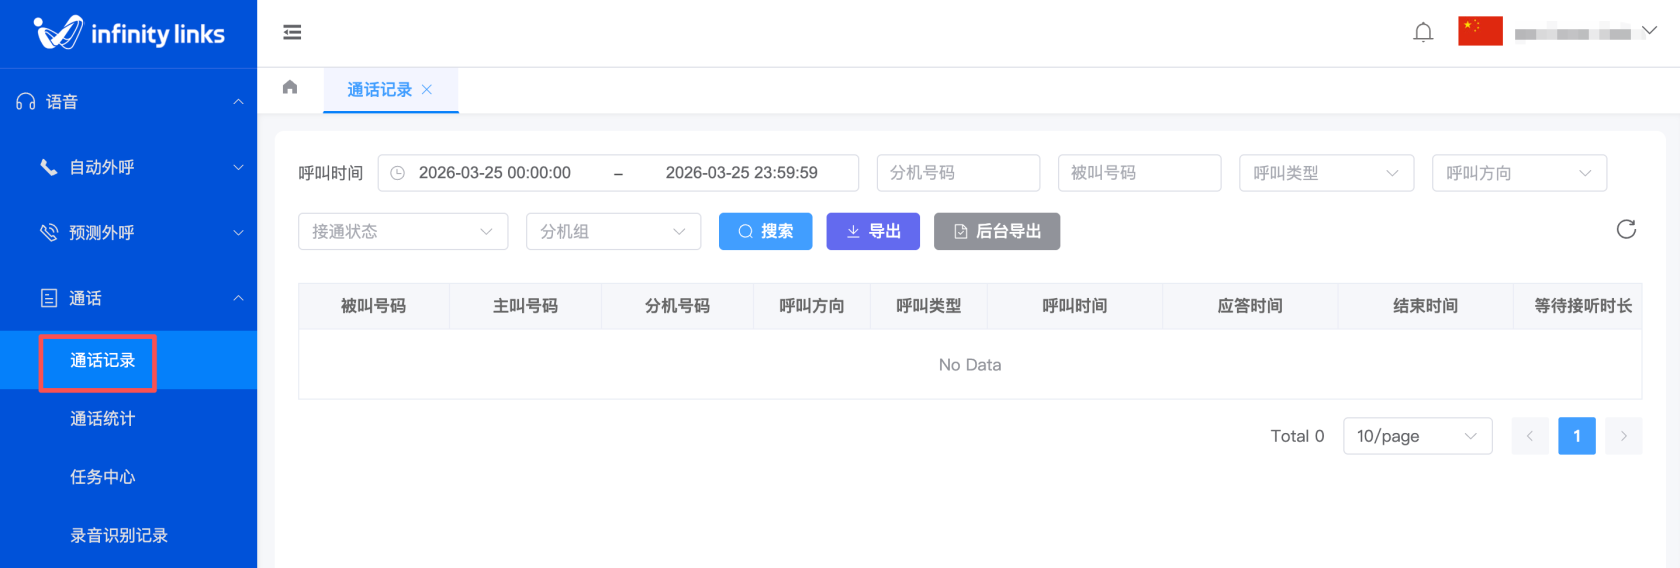1680x568 pixels.
Task: Go to the home tab icon
Action: click(290, 88)
